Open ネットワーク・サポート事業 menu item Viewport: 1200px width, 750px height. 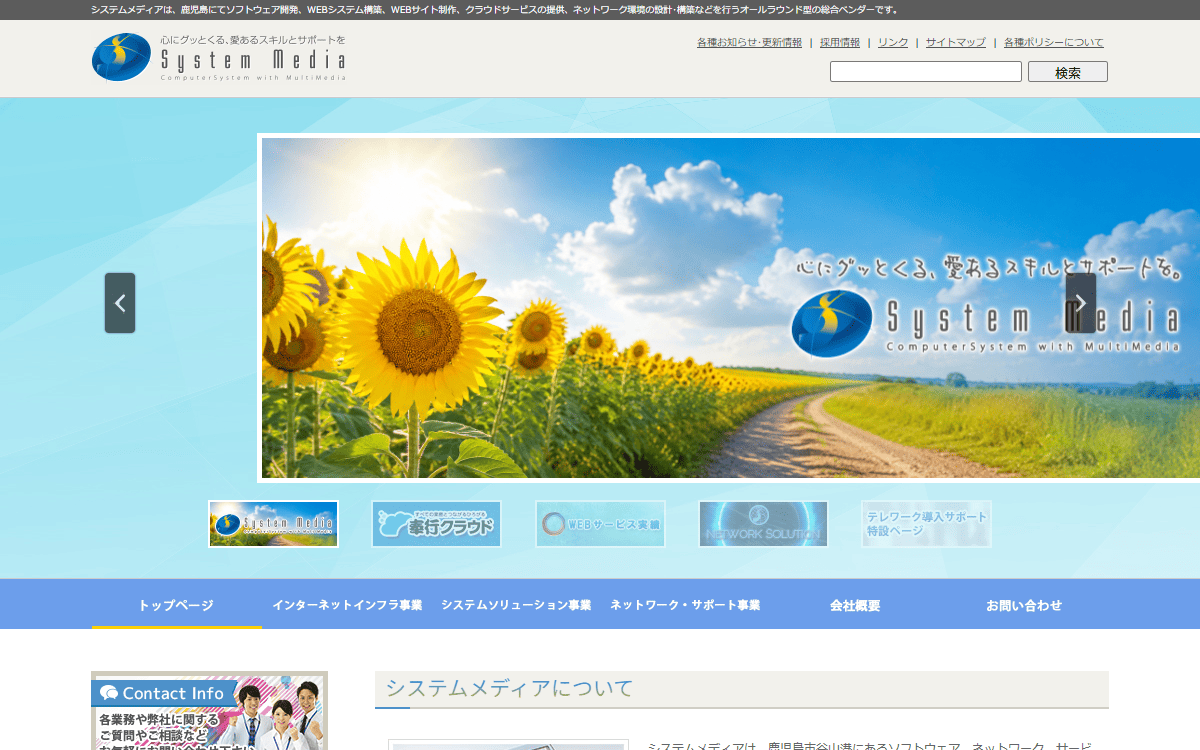pos(685,605)
